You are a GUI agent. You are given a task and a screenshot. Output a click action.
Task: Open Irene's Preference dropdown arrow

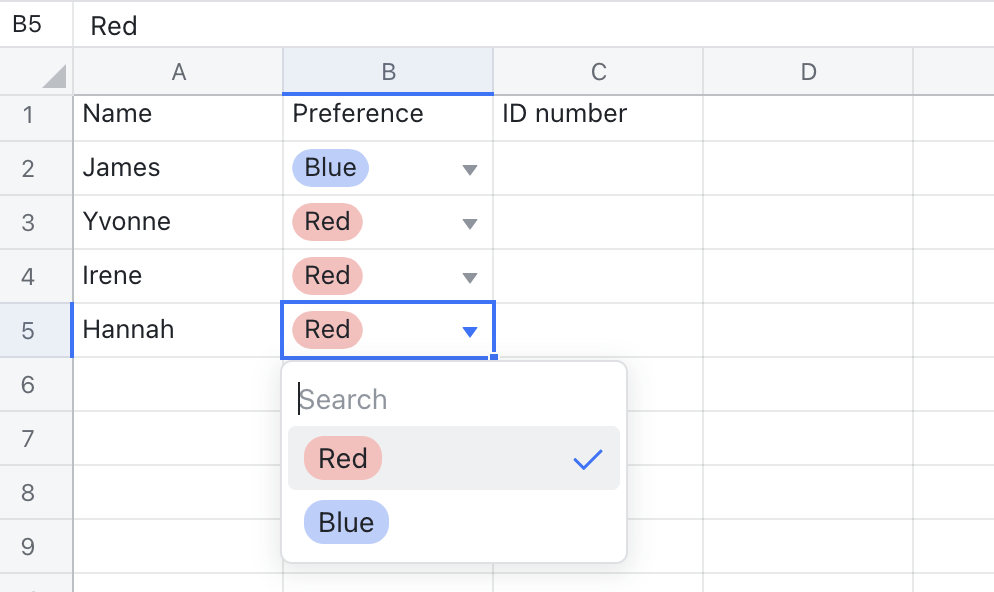pos(470,278)
